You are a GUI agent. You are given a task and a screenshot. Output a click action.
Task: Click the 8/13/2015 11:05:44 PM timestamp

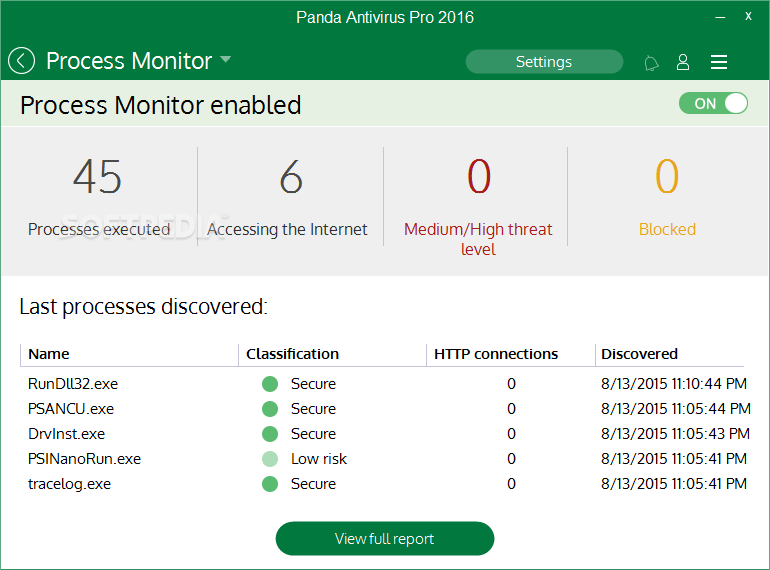point(676,408)
